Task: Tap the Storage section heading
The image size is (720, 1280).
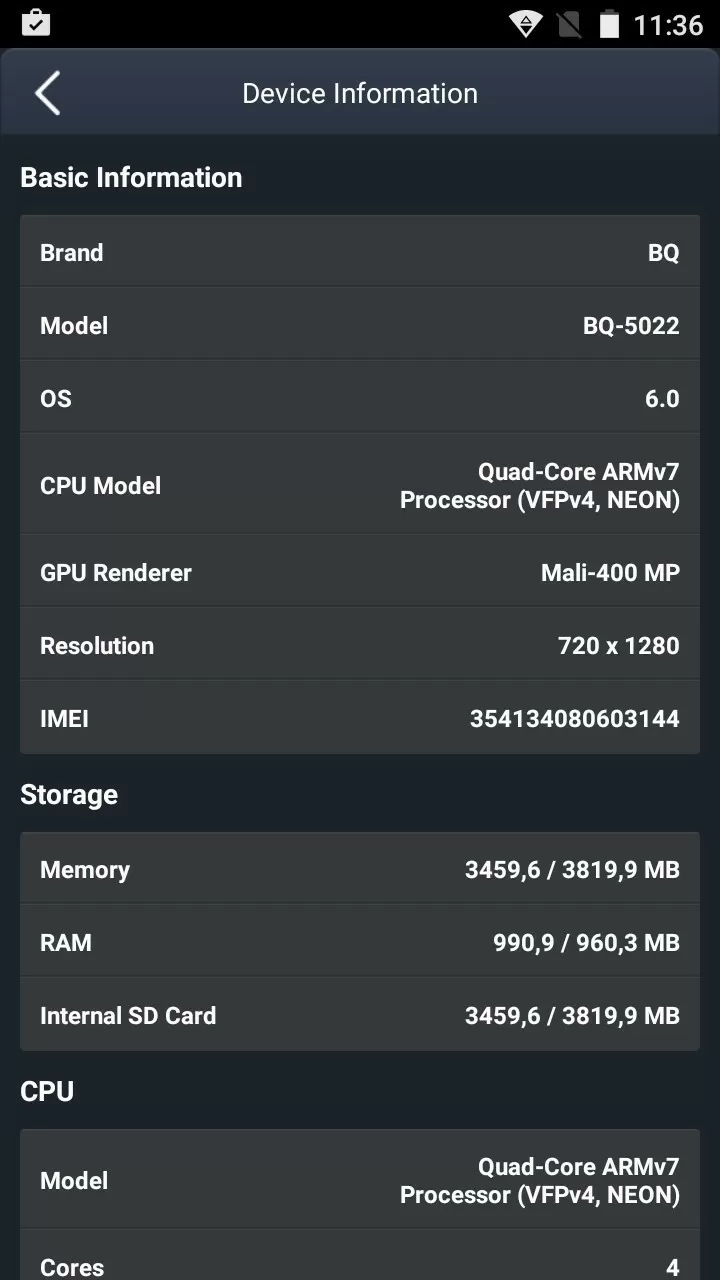Action: pyautogui.click(x=69, y=794)
